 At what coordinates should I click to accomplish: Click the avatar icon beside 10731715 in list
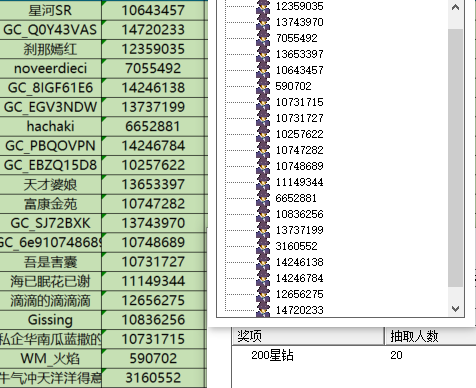pos(263,102)
